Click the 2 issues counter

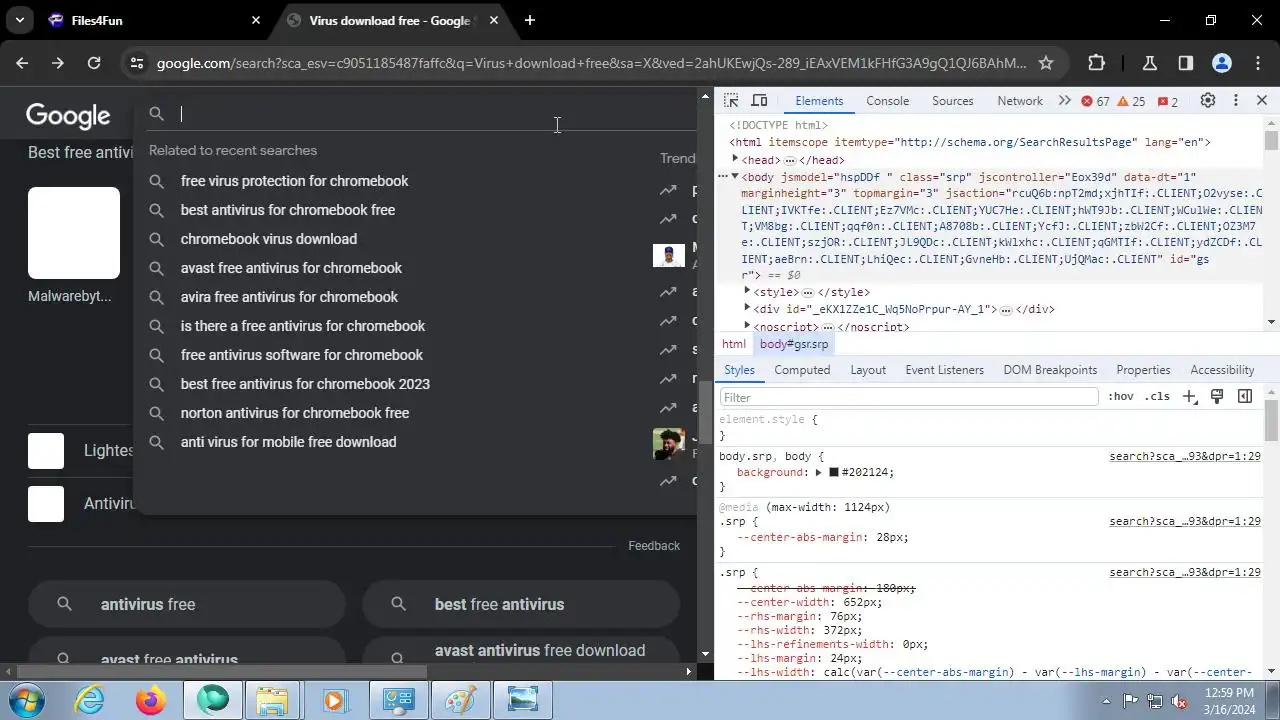coord(1168,101)
